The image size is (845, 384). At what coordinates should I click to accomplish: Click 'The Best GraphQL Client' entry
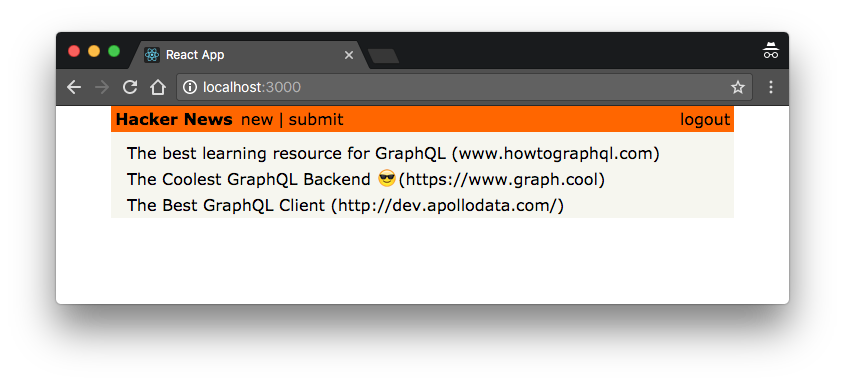pos(345,205)
